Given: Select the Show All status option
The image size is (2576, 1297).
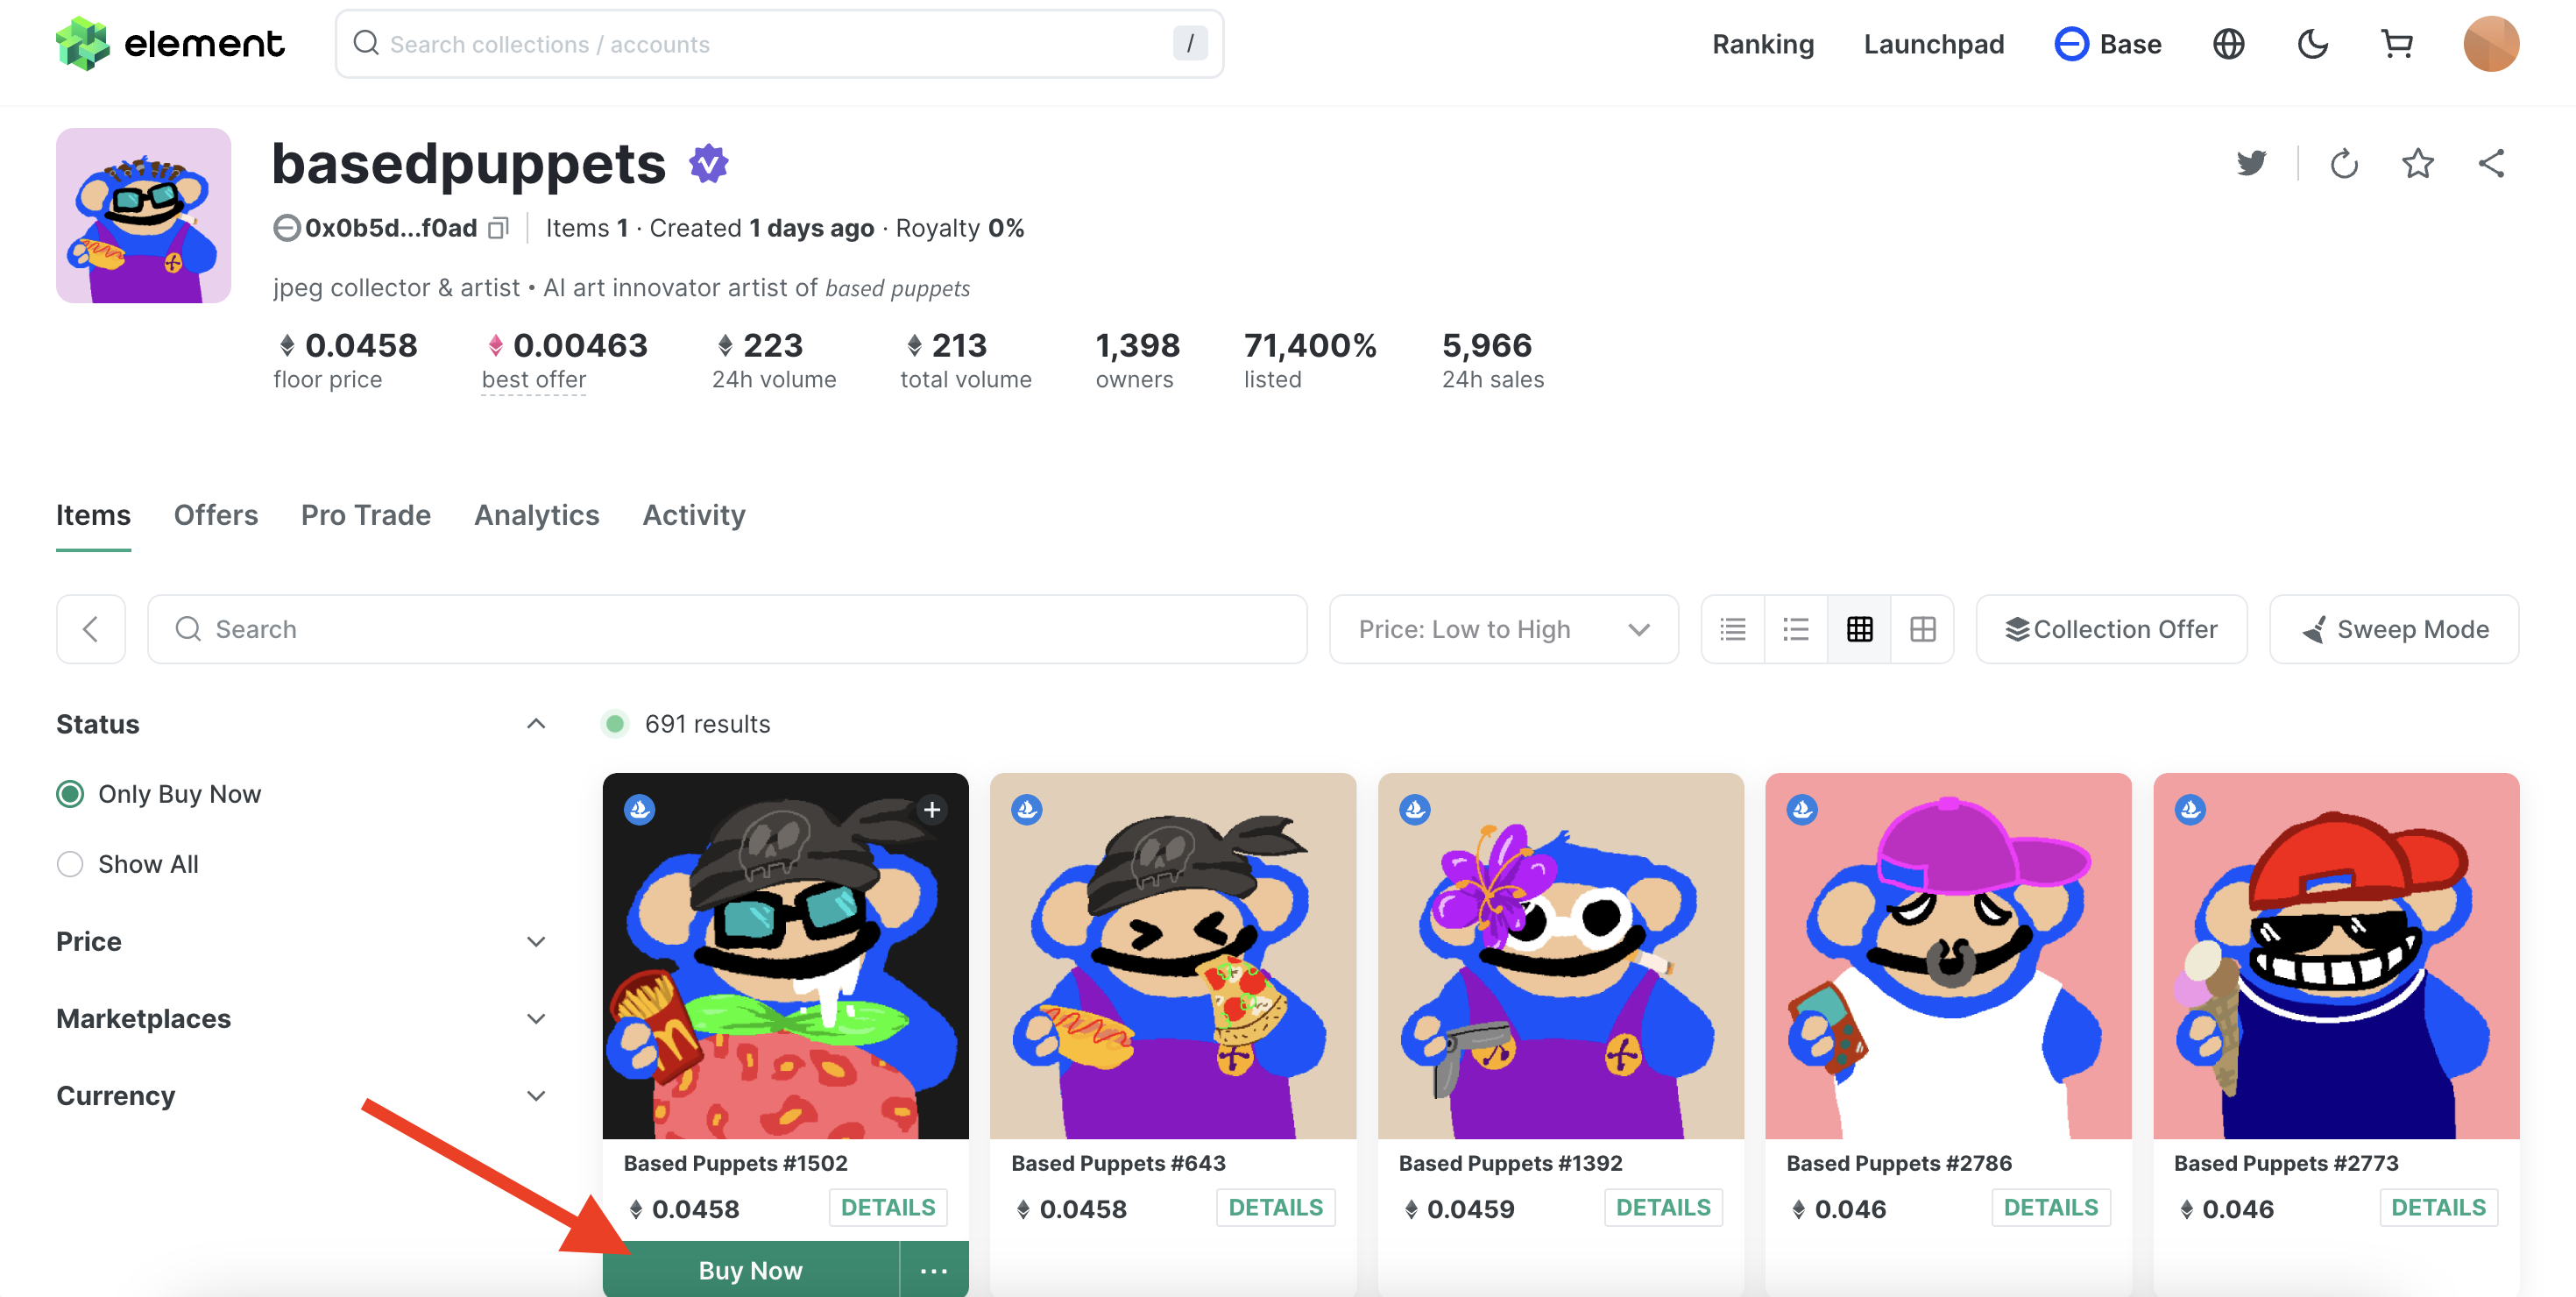Looking at the screenshot, I should [70, 864].
